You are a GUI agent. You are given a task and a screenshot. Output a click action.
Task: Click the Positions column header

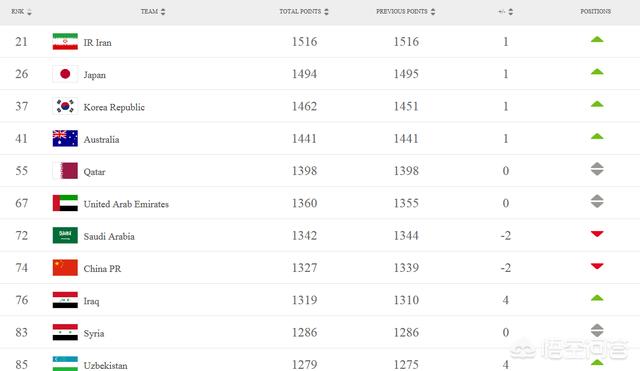pos(596,11)
